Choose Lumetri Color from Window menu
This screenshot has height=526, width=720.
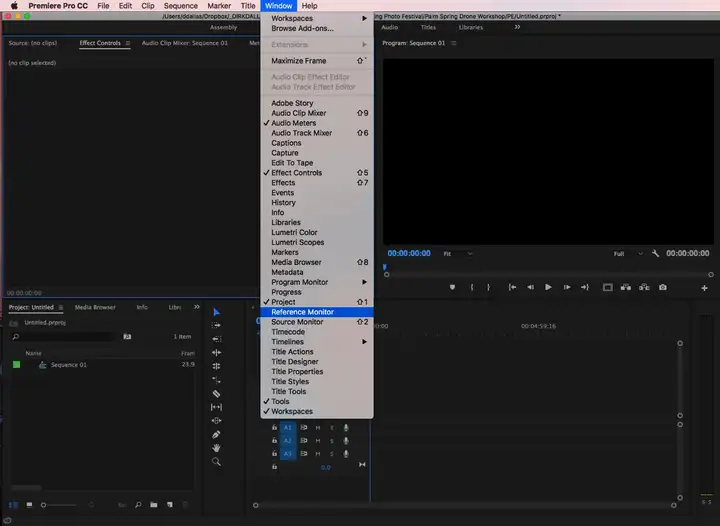317,233
